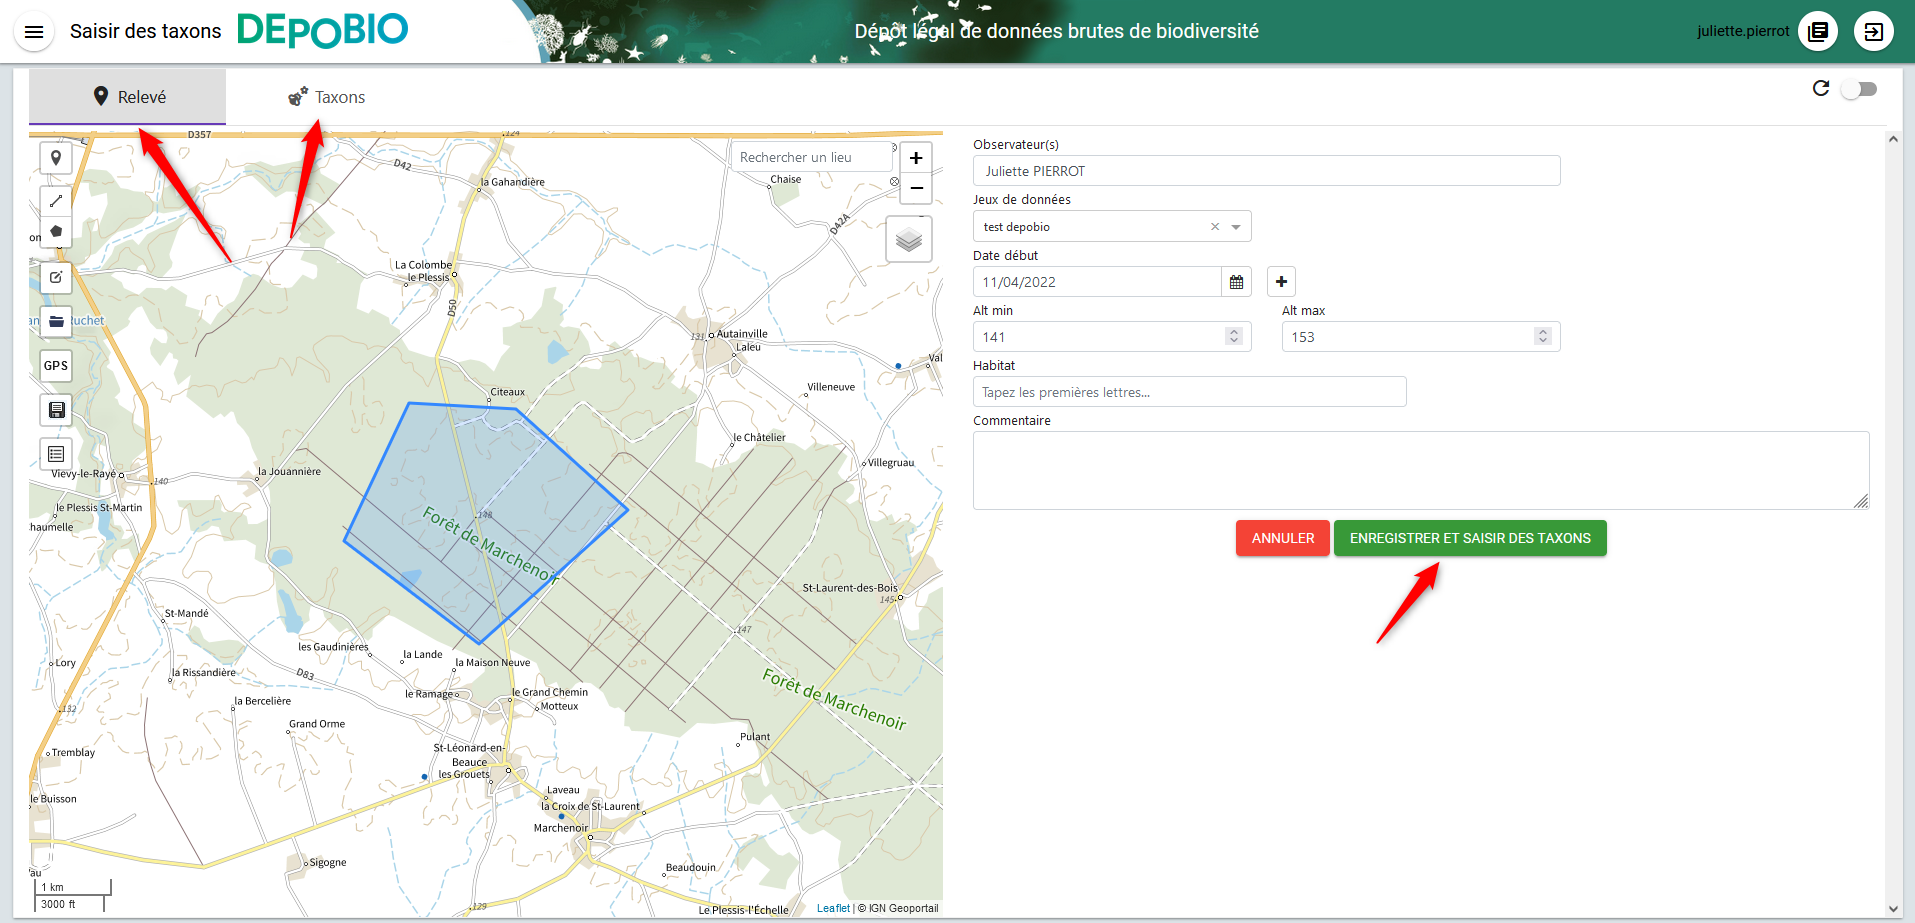This screenshot has height=923, width=1915.
Task: Expand the Jeux de données dropdown
Action: (x=1236, y=227)
